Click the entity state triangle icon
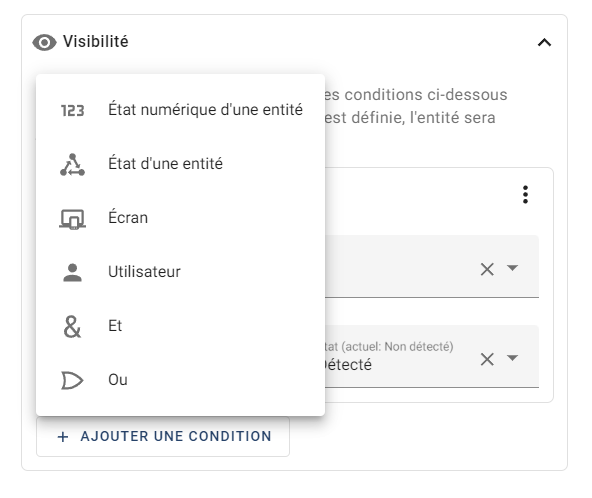This screenshot has height=498, width=592. pyautogui.click(x=72, y=165)
